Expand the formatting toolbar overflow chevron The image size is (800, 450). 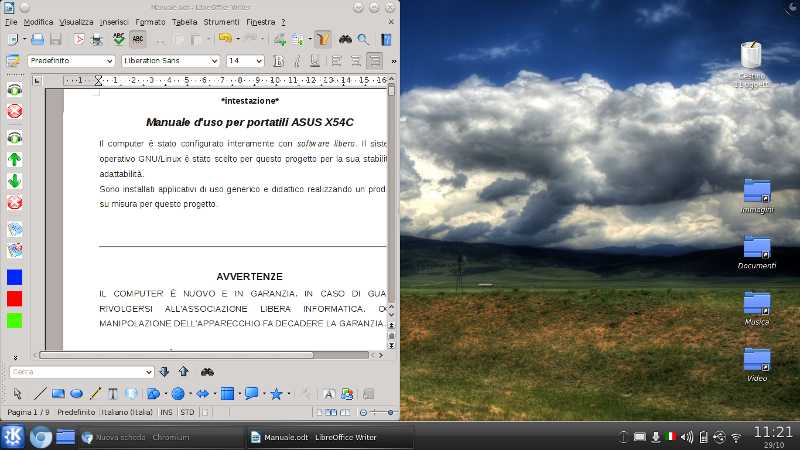click(393, 61)
